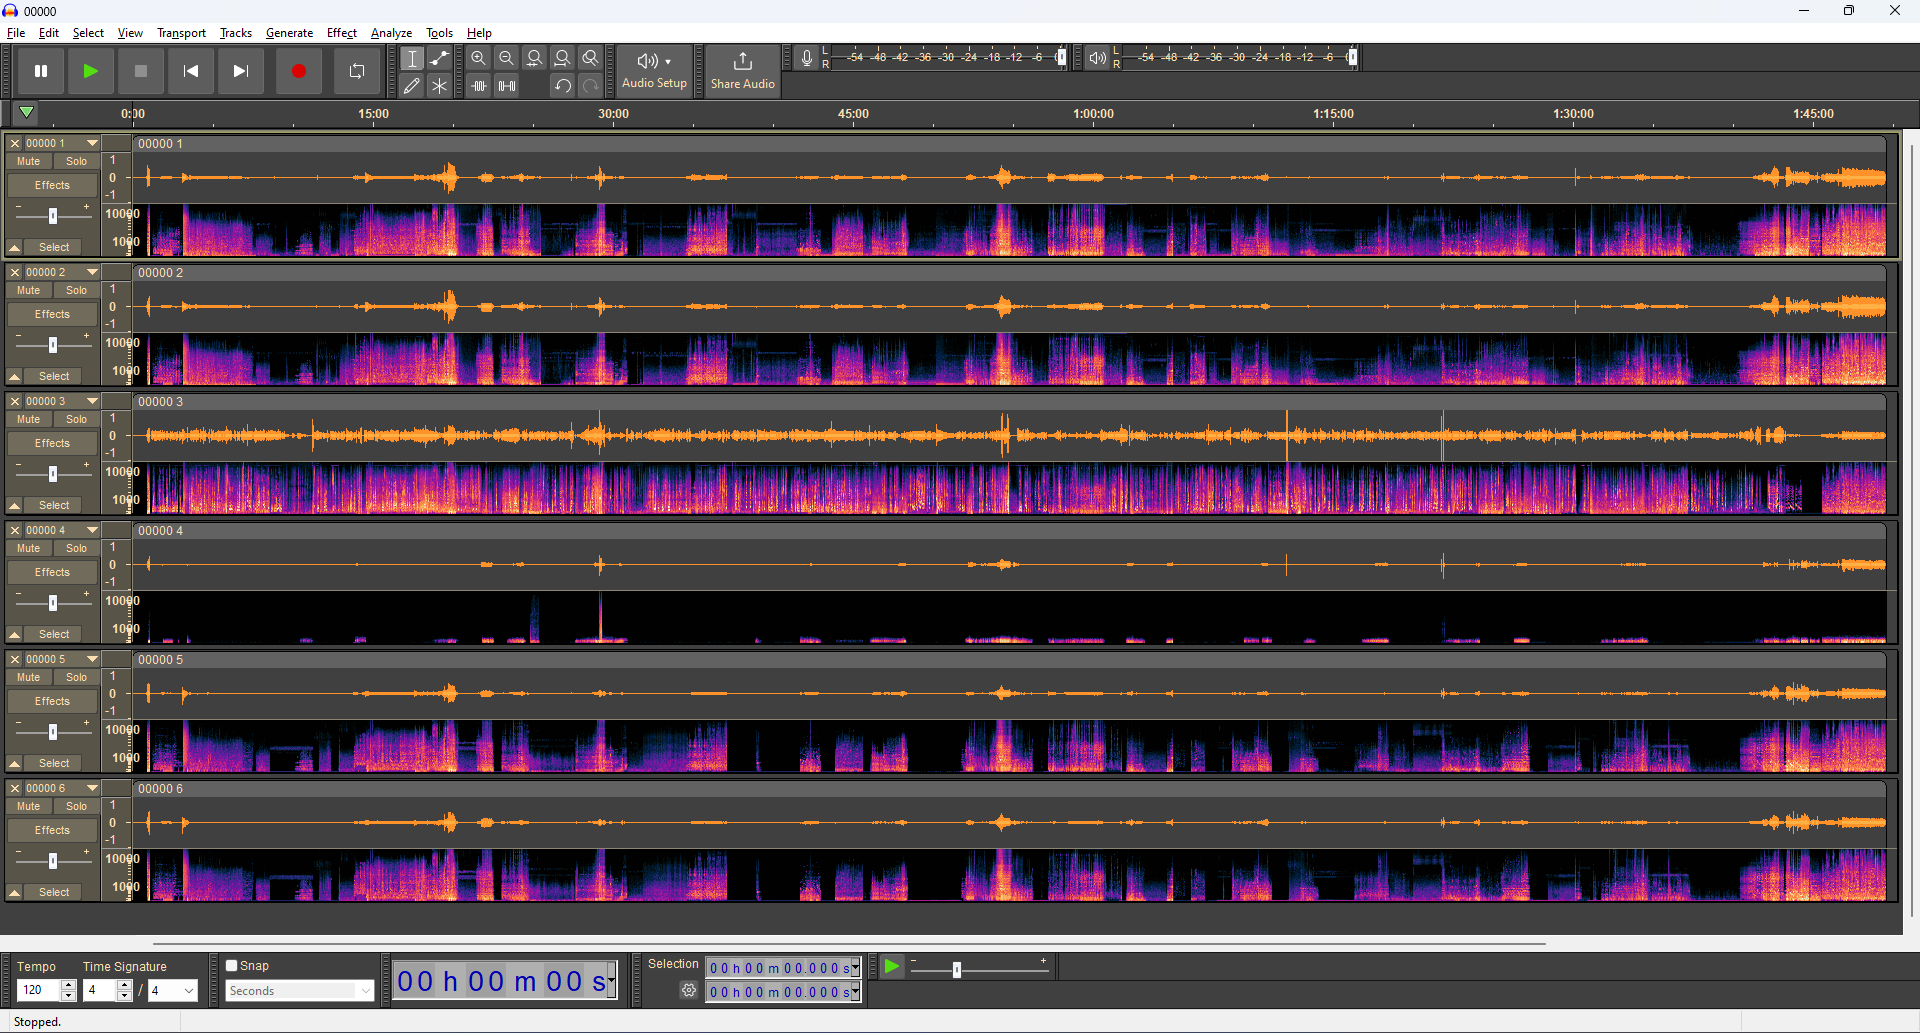This screenshot has height=1033, width=1920.
Task: Enable the Snap checkbox
Action: tap(232, 966)
